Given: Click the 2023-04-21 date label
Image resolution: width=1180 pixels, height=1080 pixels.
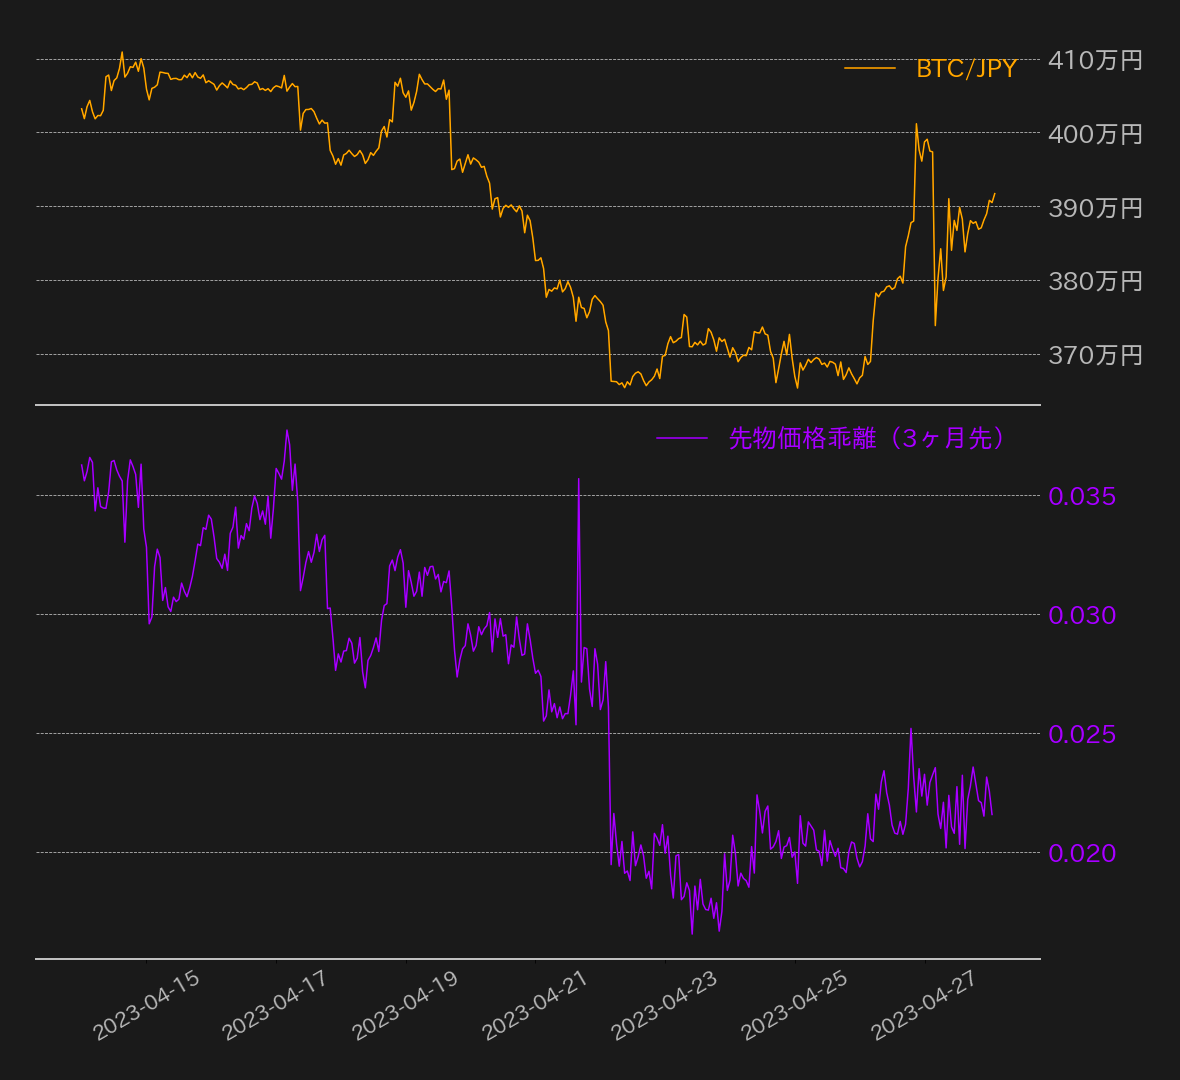Looking at the screenshot, I should pyautogui.click(x=536, y=1005).
